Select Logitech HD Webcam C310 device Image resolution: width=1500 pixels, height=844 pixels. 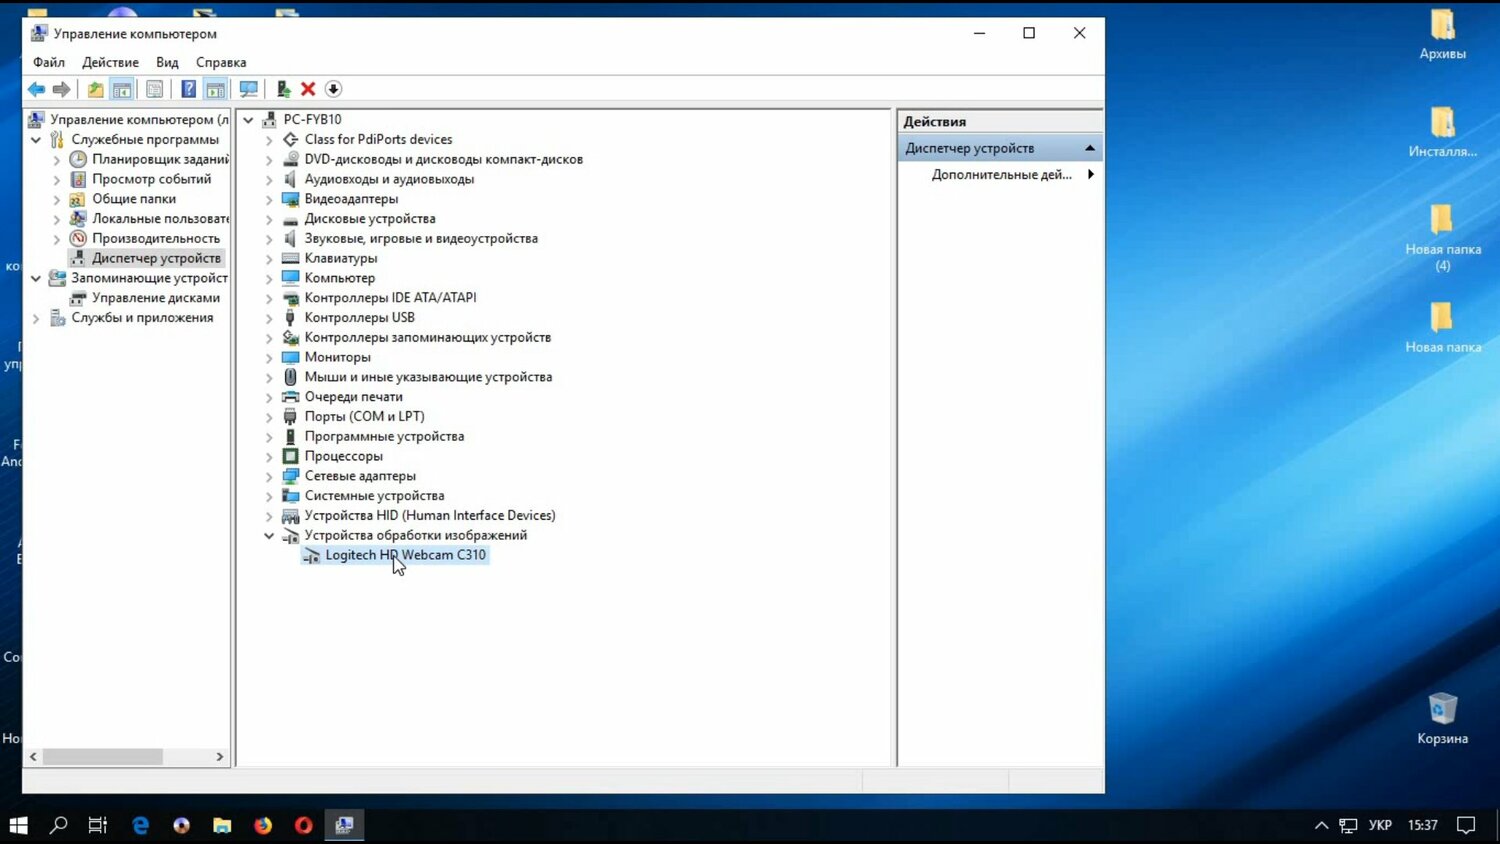tap(405, 555)
